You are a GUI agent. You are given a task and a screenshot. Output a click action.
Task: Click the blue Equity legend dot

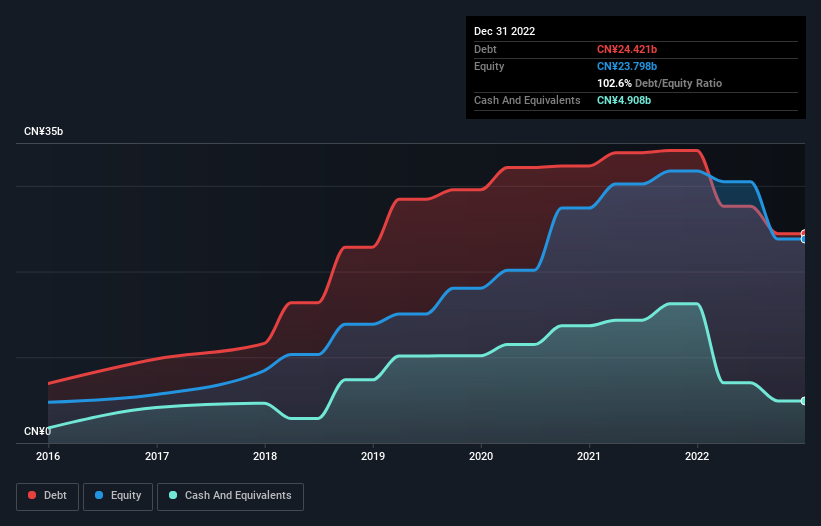pos(99,495)
